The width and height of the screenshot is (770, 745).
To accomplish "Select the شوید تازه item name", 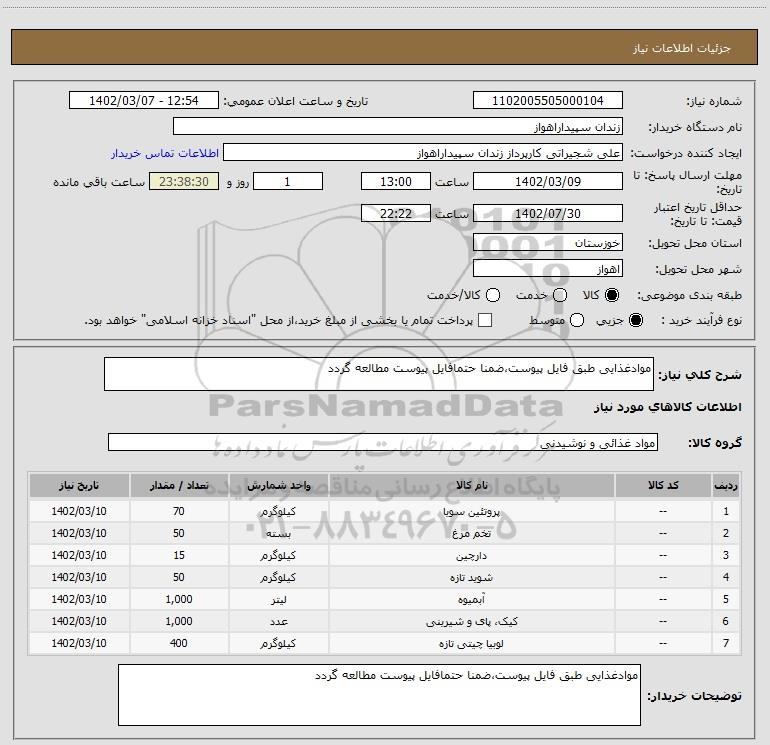I will point(471,578).
